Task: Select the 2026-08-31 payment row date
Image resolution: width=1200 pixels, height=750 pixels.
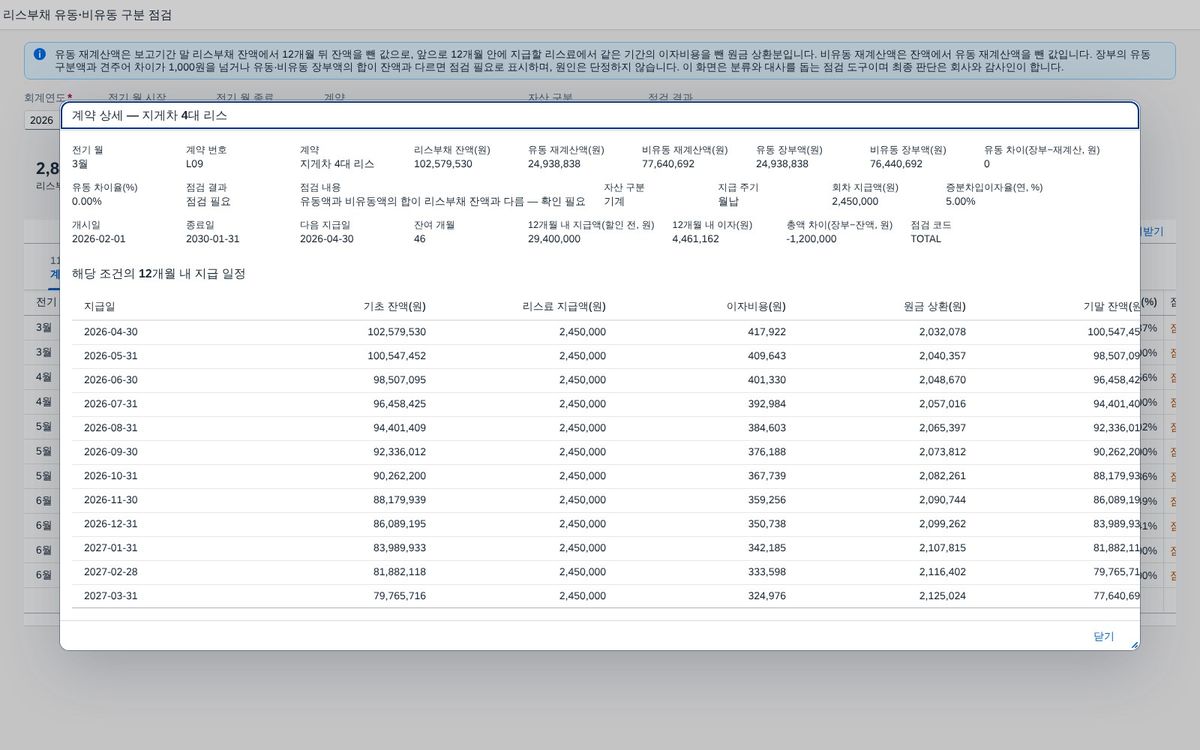Action: click(x=111, y=428)
